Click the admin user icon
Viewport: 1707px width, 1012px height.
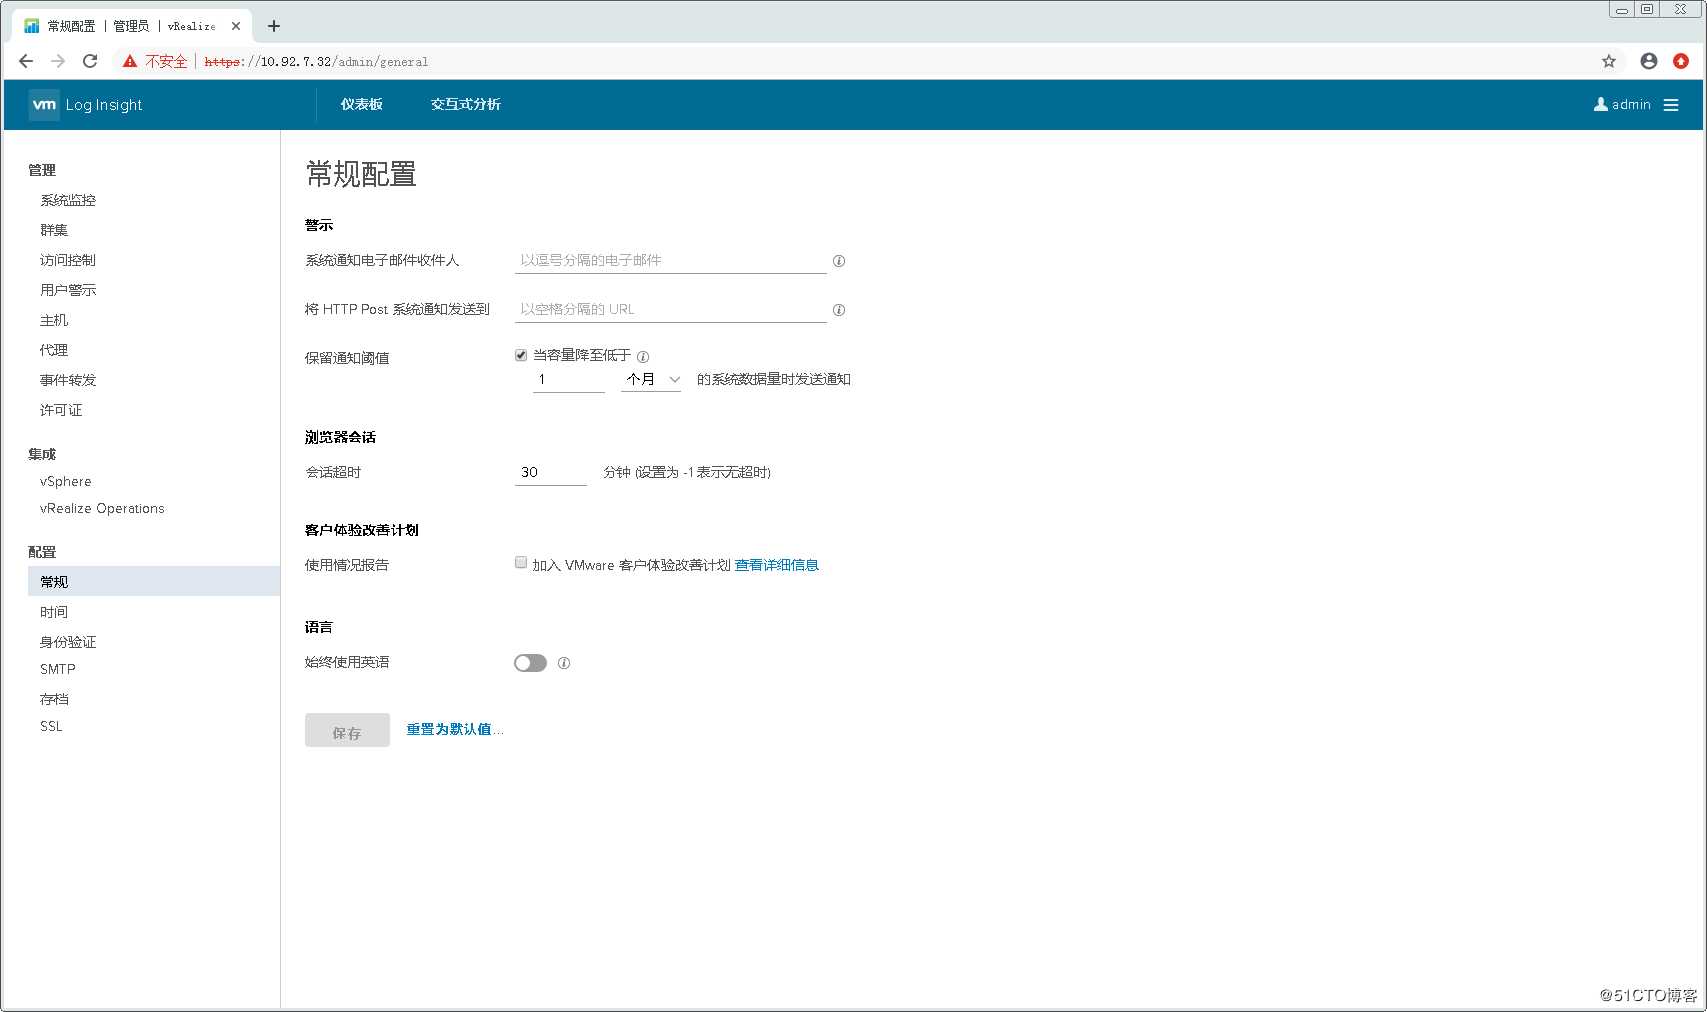click(1600, 104)
